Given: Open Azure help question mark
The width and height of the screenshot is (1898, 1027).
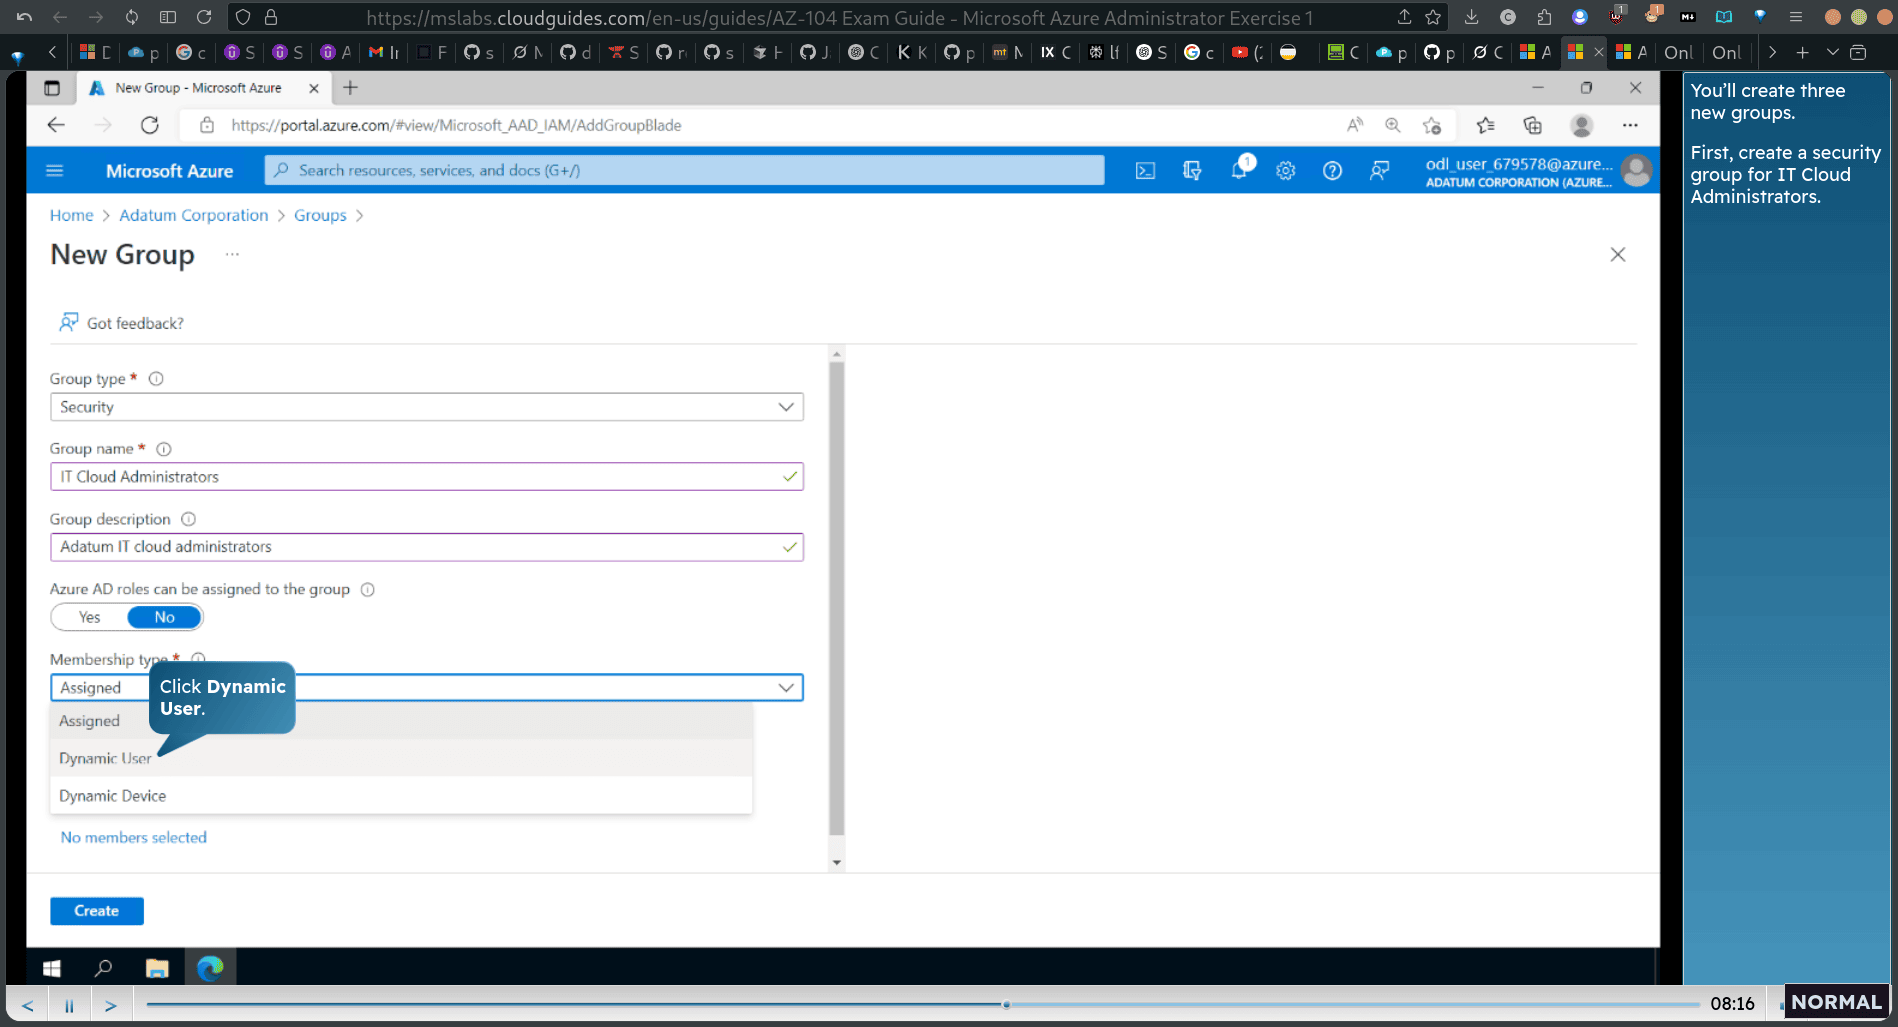Looking at the screenshot, I should click(x=1332, y=171).
